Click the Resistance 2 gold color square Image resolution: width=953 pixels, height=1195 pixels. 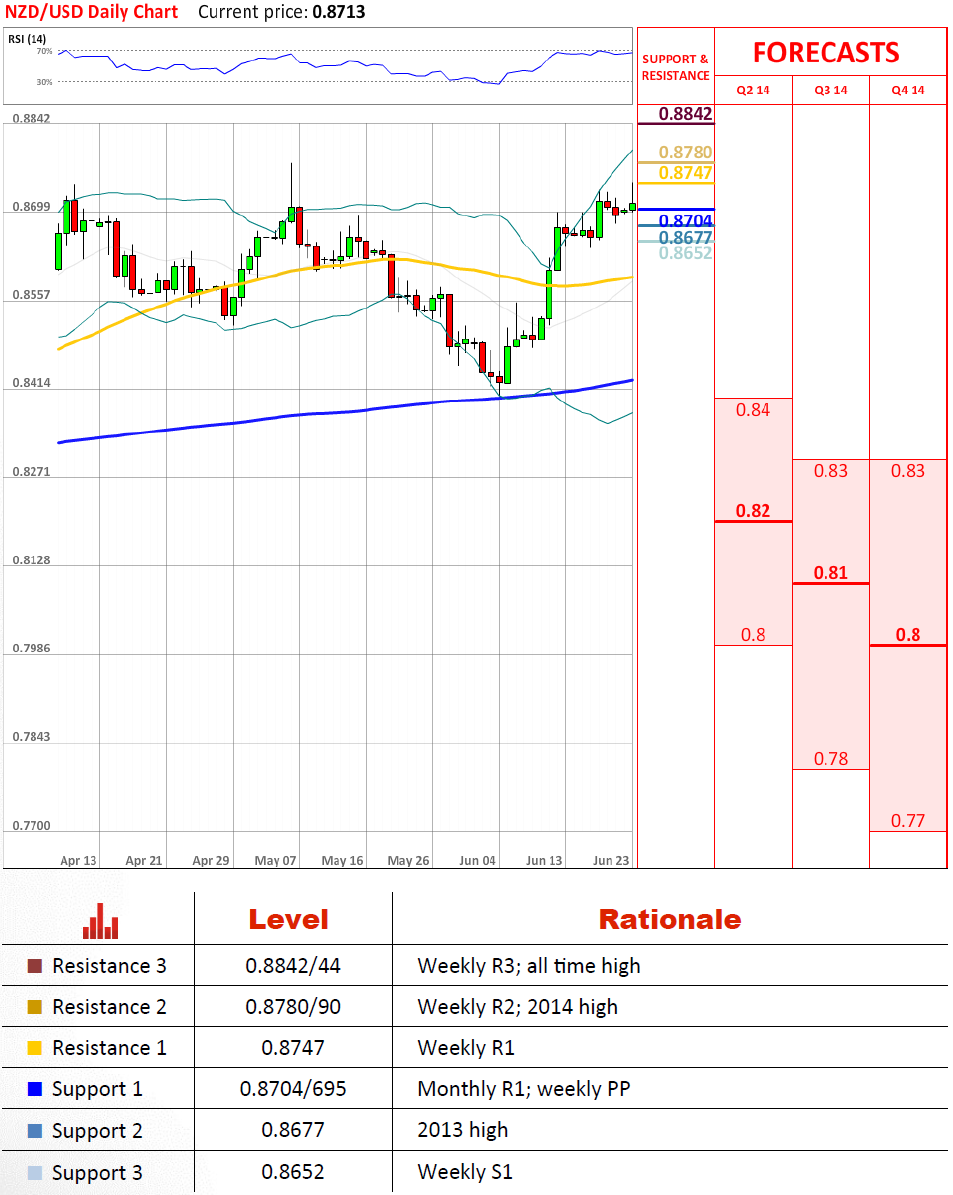35,1007
